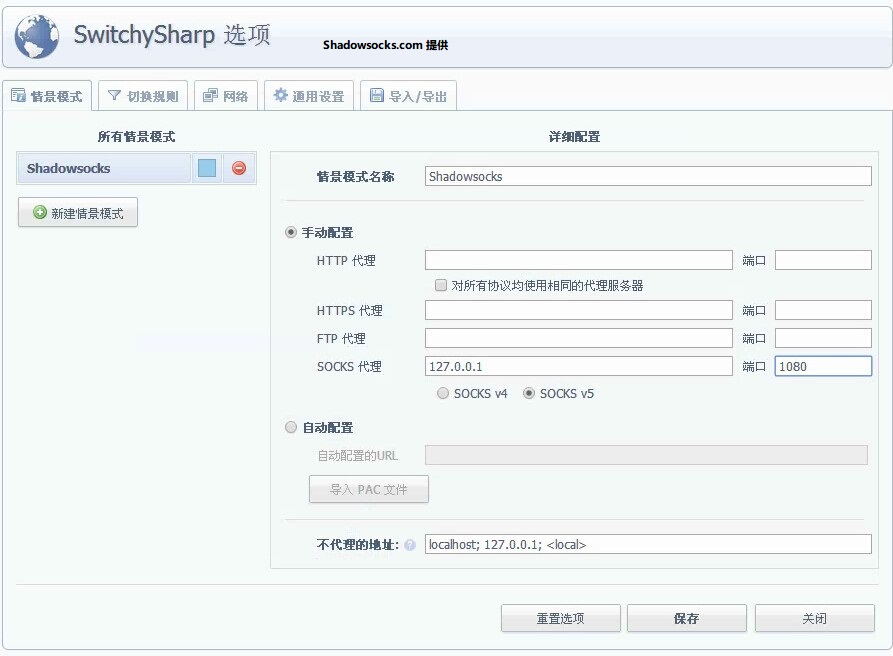Open the 网络 tab
The height and width of the screenshot is (656, 893).
click(x=226, y=96)
